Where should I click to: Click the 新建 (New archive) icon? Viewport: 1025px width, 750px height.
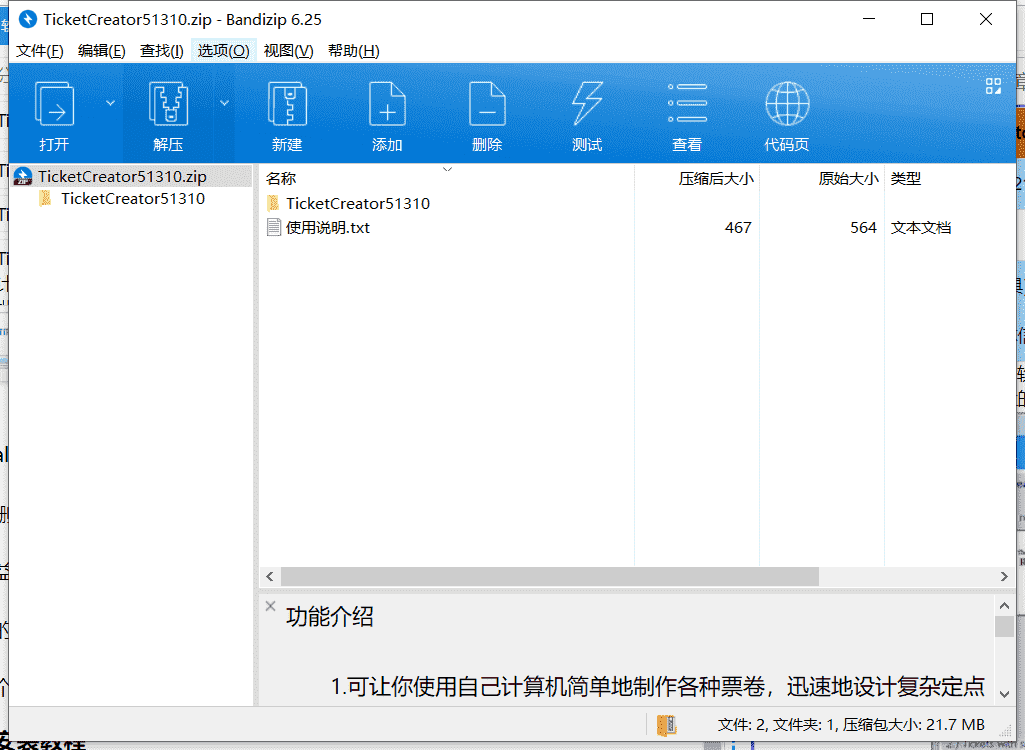pyautogui.click(x=288, y=103)
